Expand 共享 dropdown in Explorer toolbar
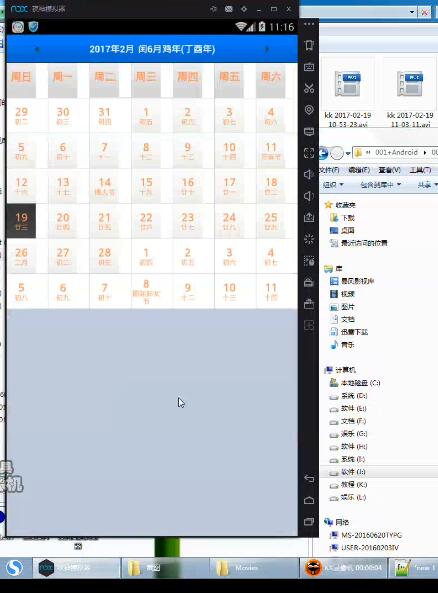Image resolution: width=438 pixels, height=593 pixels. tap(427, 185)
